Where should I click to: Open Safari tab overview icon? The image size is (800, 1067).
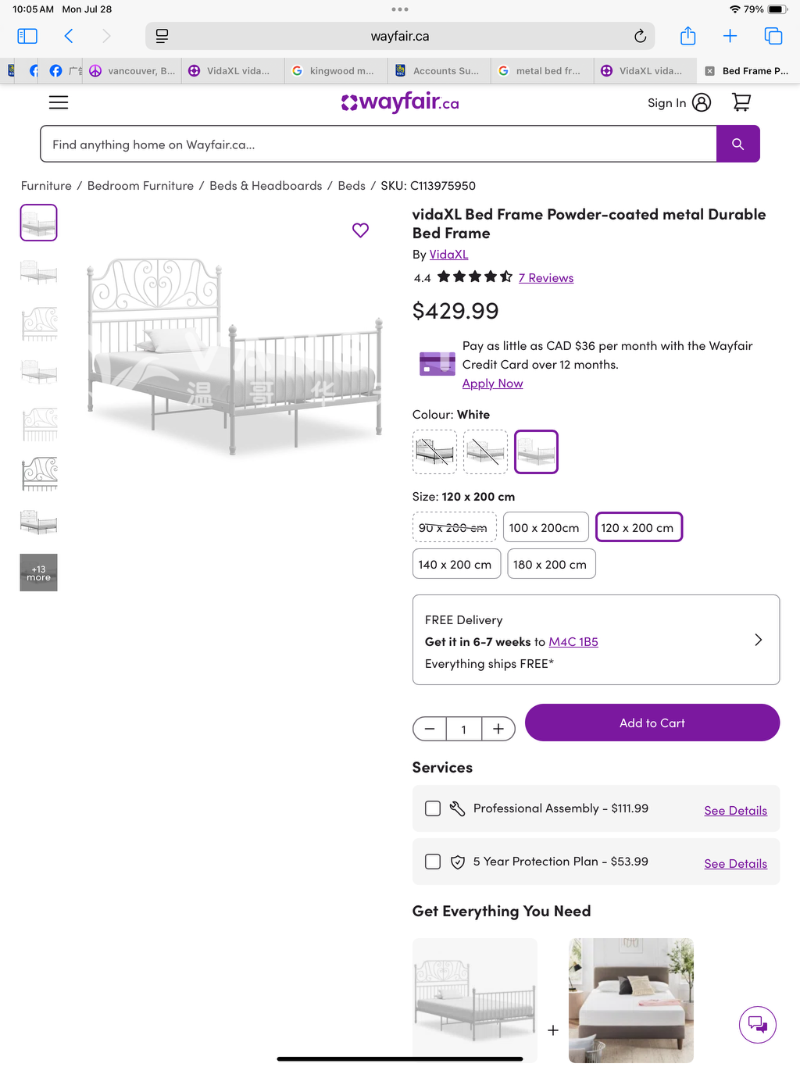(x=773, y=36)
